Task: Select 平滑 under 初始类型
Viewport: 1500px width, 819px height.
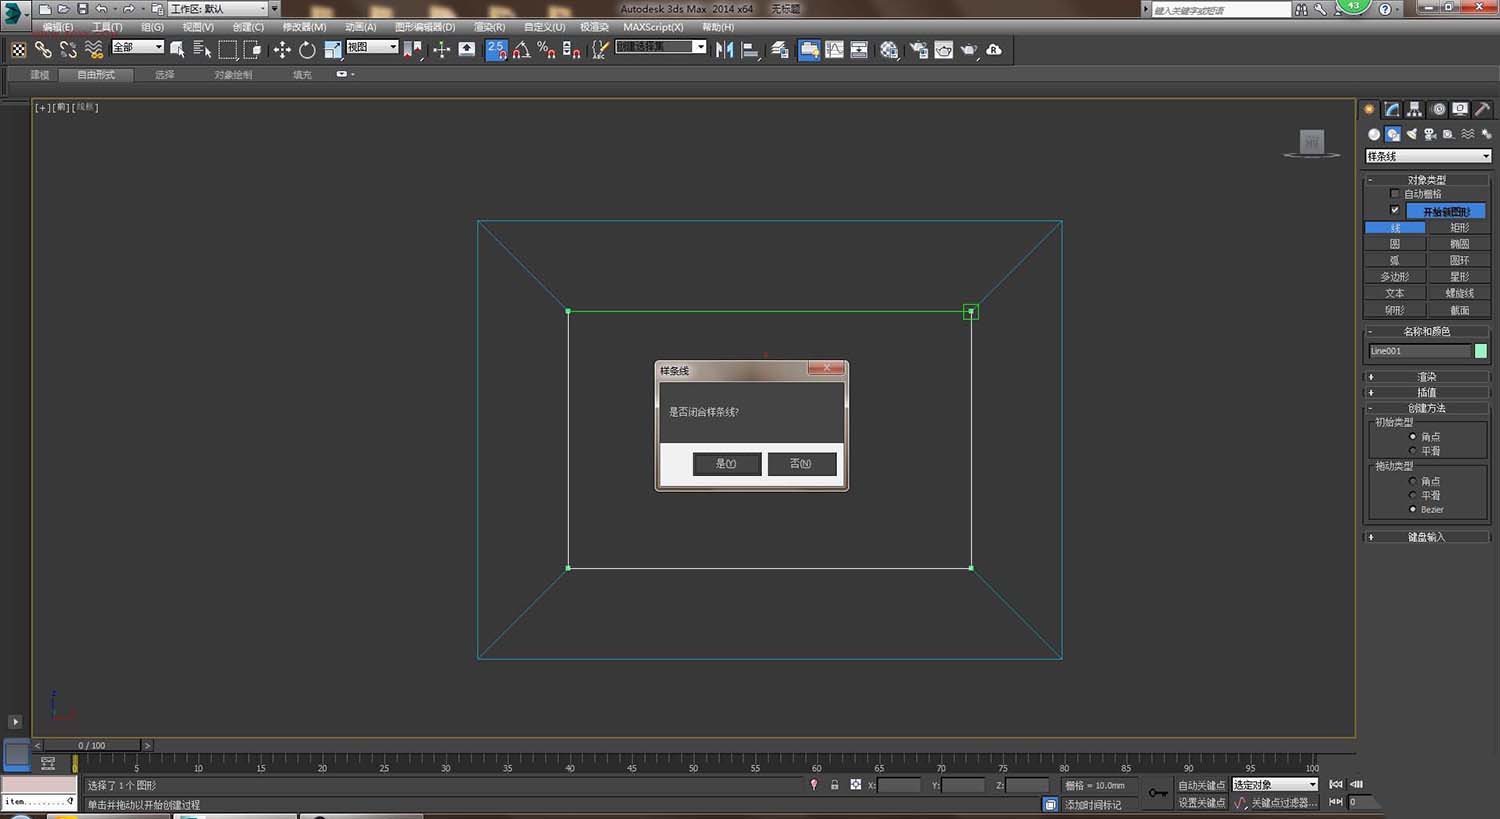Action: coord(1413,451)
